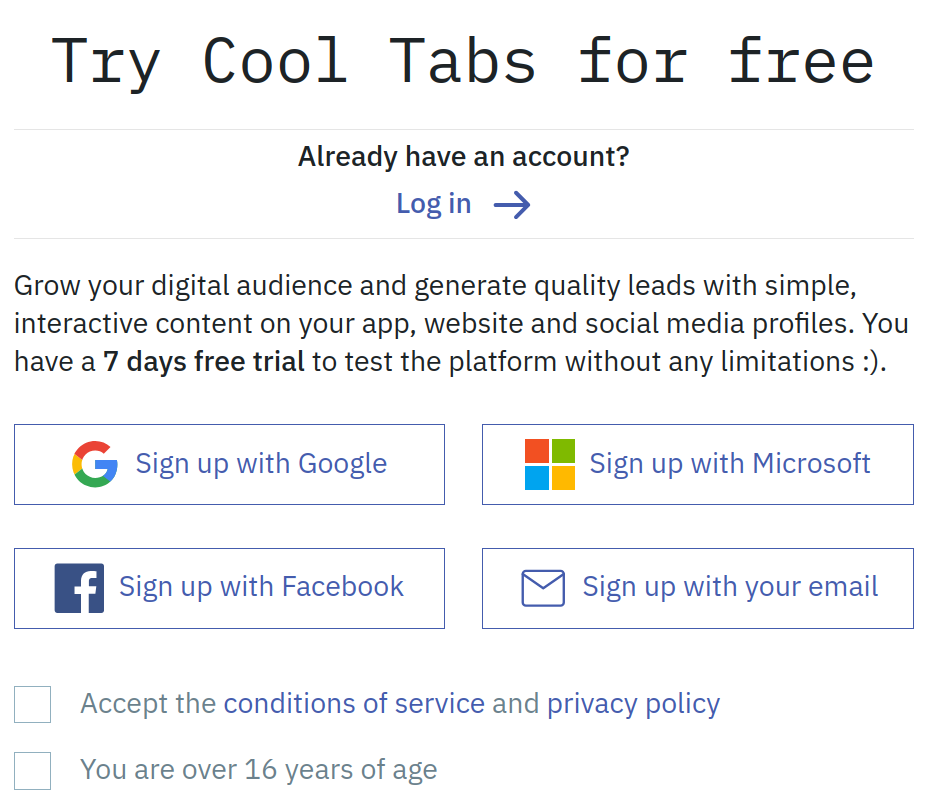The height and width of the screenshot is (793, 935).
Task: Click the Microsoft logo icon
Action: pos(550,464)
